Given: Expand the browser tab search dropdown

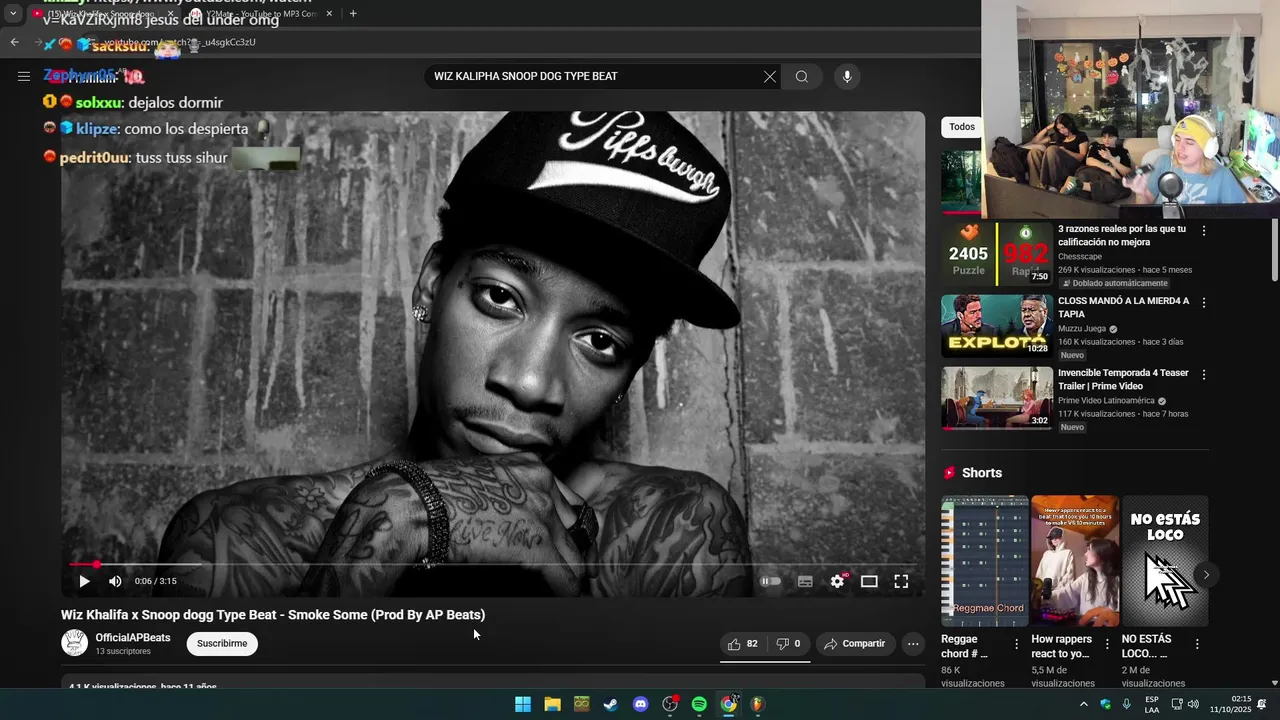Looking at the screenshot, I should 13,14.
